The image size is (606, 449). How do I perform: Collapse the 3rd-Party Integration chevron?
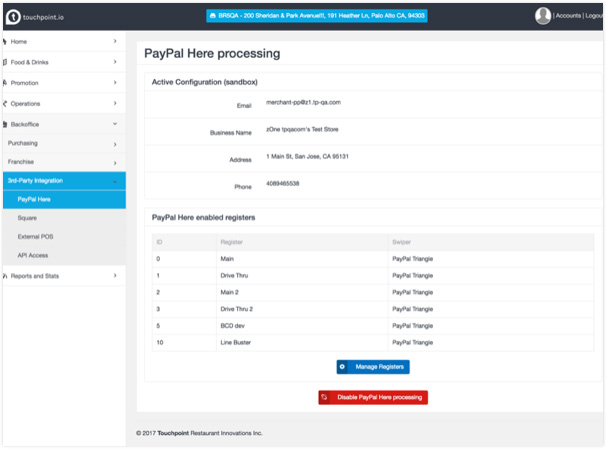[115, 181]
